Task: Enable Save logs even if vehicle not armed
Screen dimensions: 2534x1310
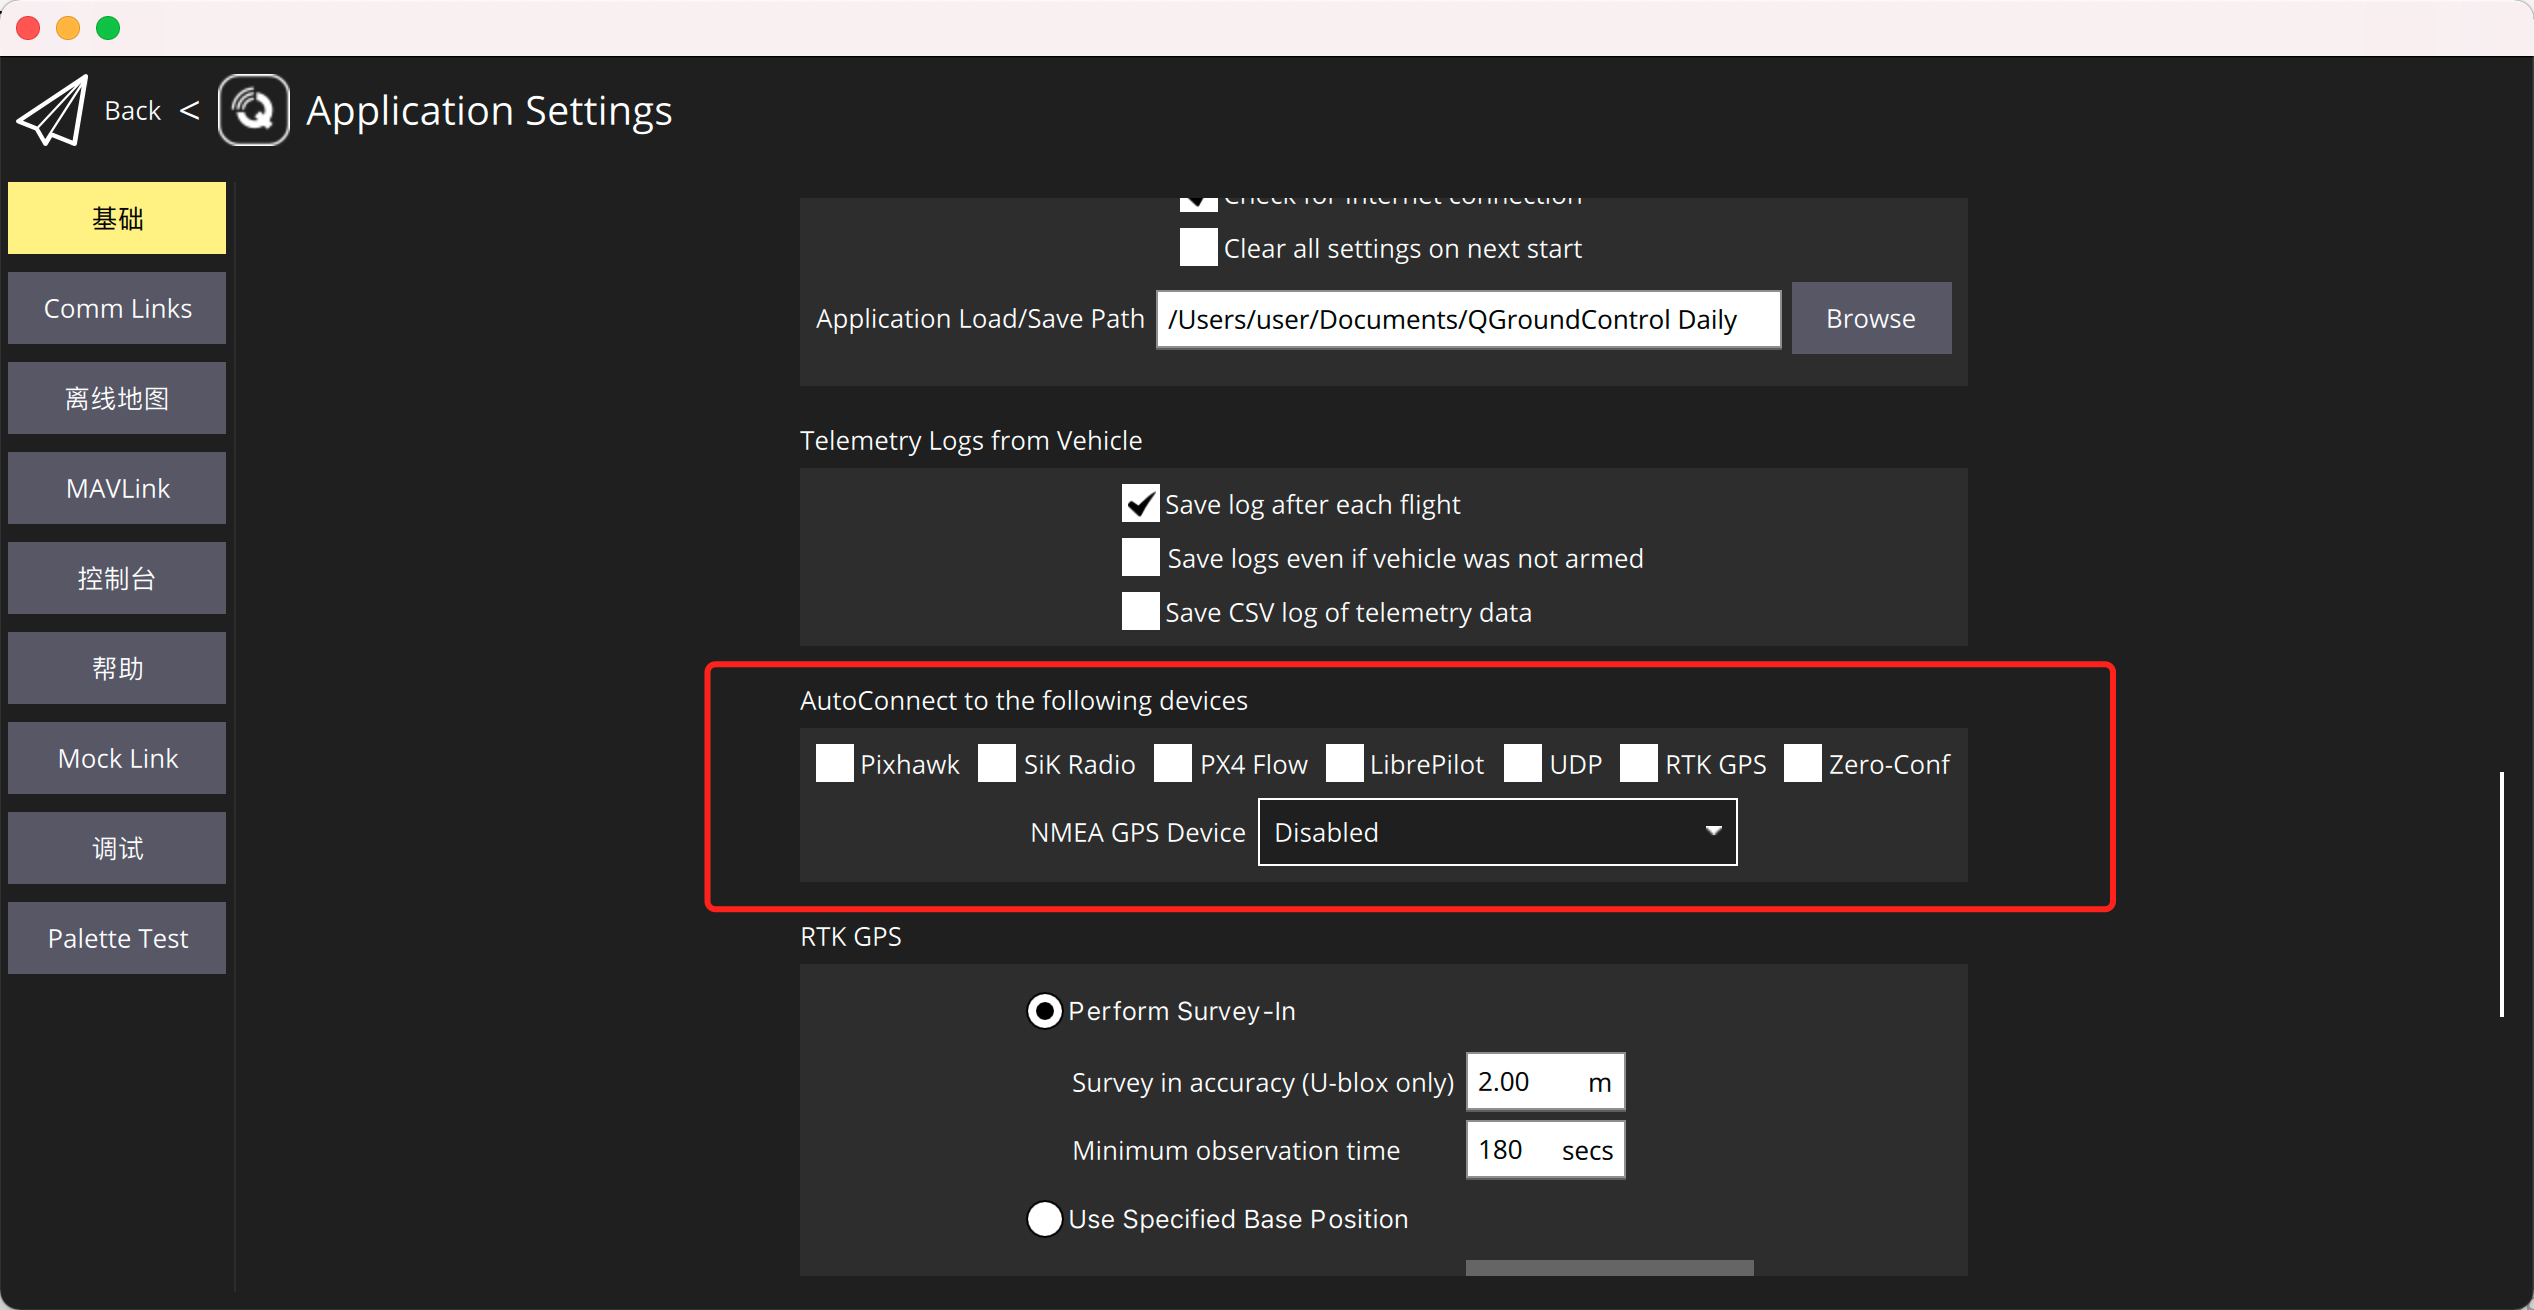Action: (x=1140, y=558)
